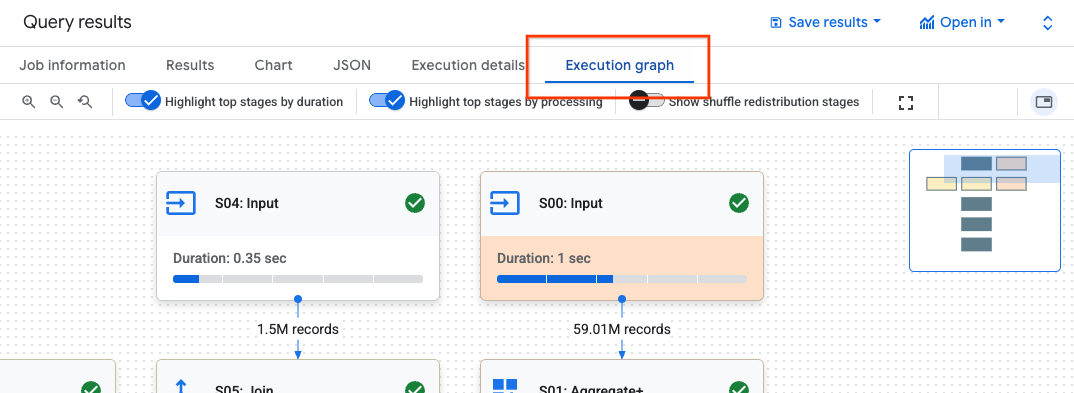Open the Save results dropdown
The width and height of the screenshot is (1074, 393).
pos(825,23)
